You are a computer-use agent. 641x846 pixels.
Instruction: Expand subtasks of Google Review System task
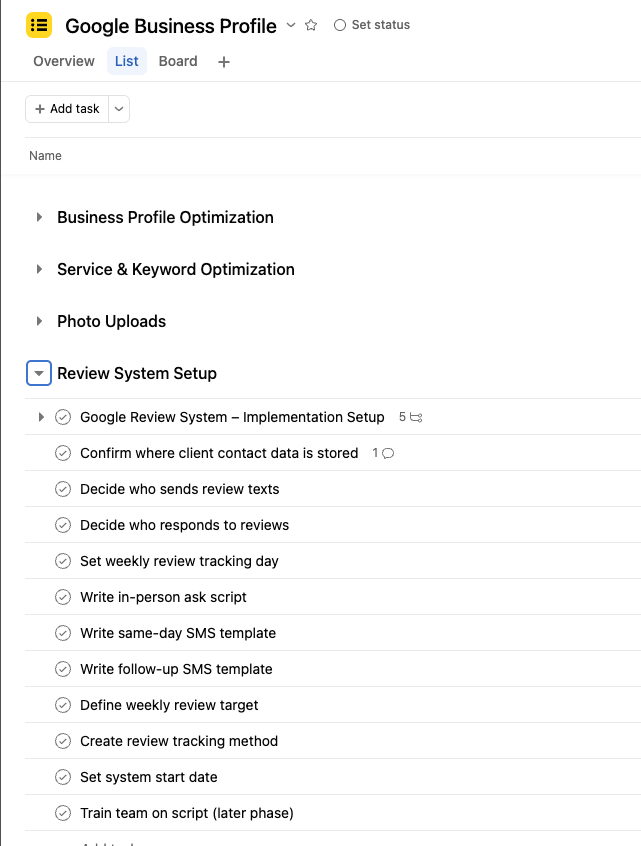click(41, 417)
